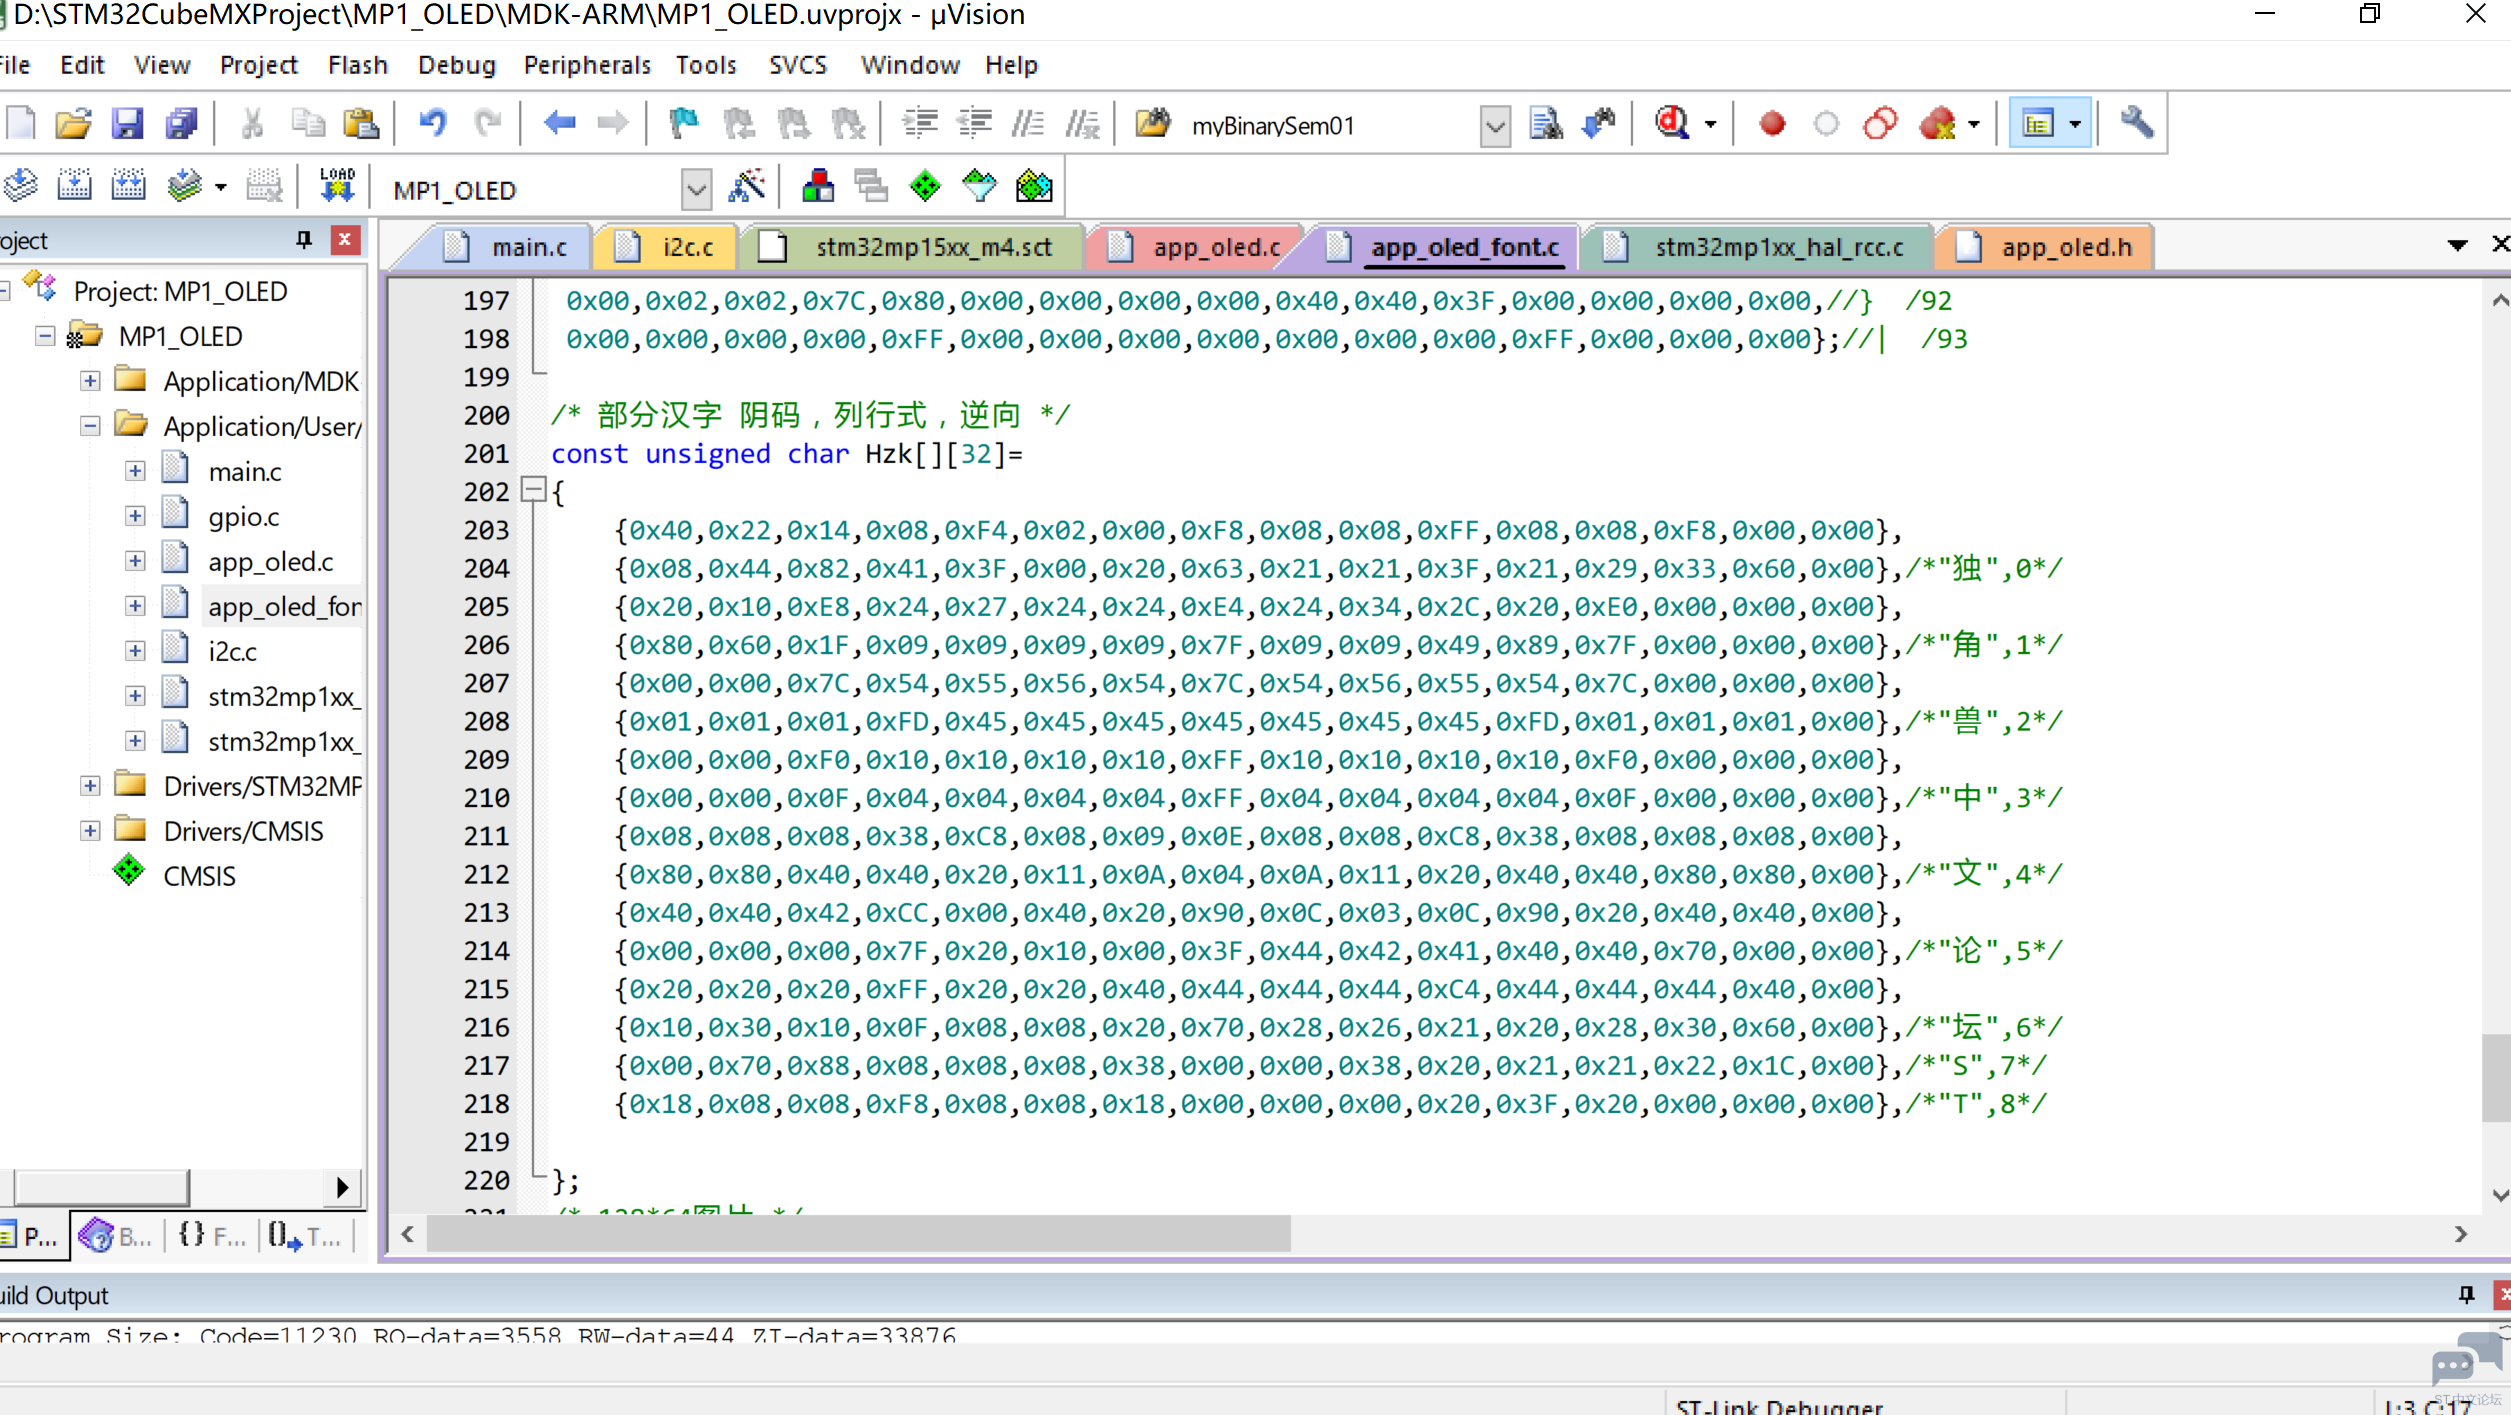Screen dimensions: 2511x1415
Task: Click the editor horizontal scrollbar thumb
Action: tap(858, 1234)
